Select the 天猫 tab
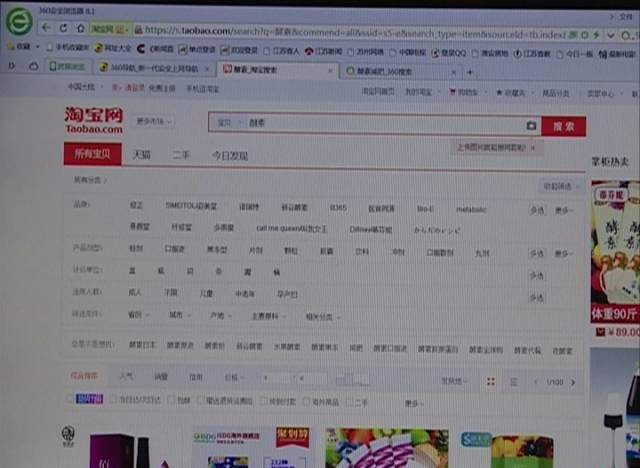The width and height of the screenshot is (640, 468). tap(142, 155)
